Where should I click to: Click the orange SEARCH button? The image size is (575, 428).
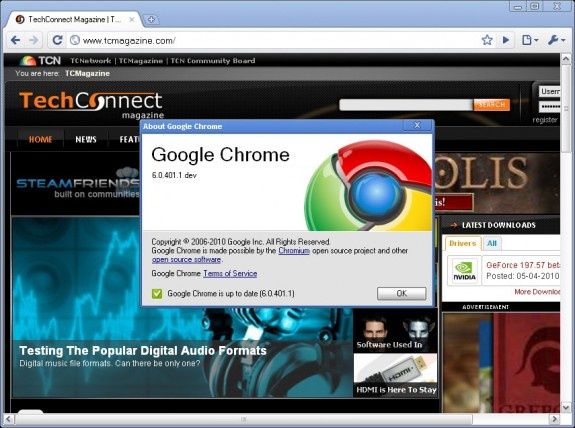[492, 105]
